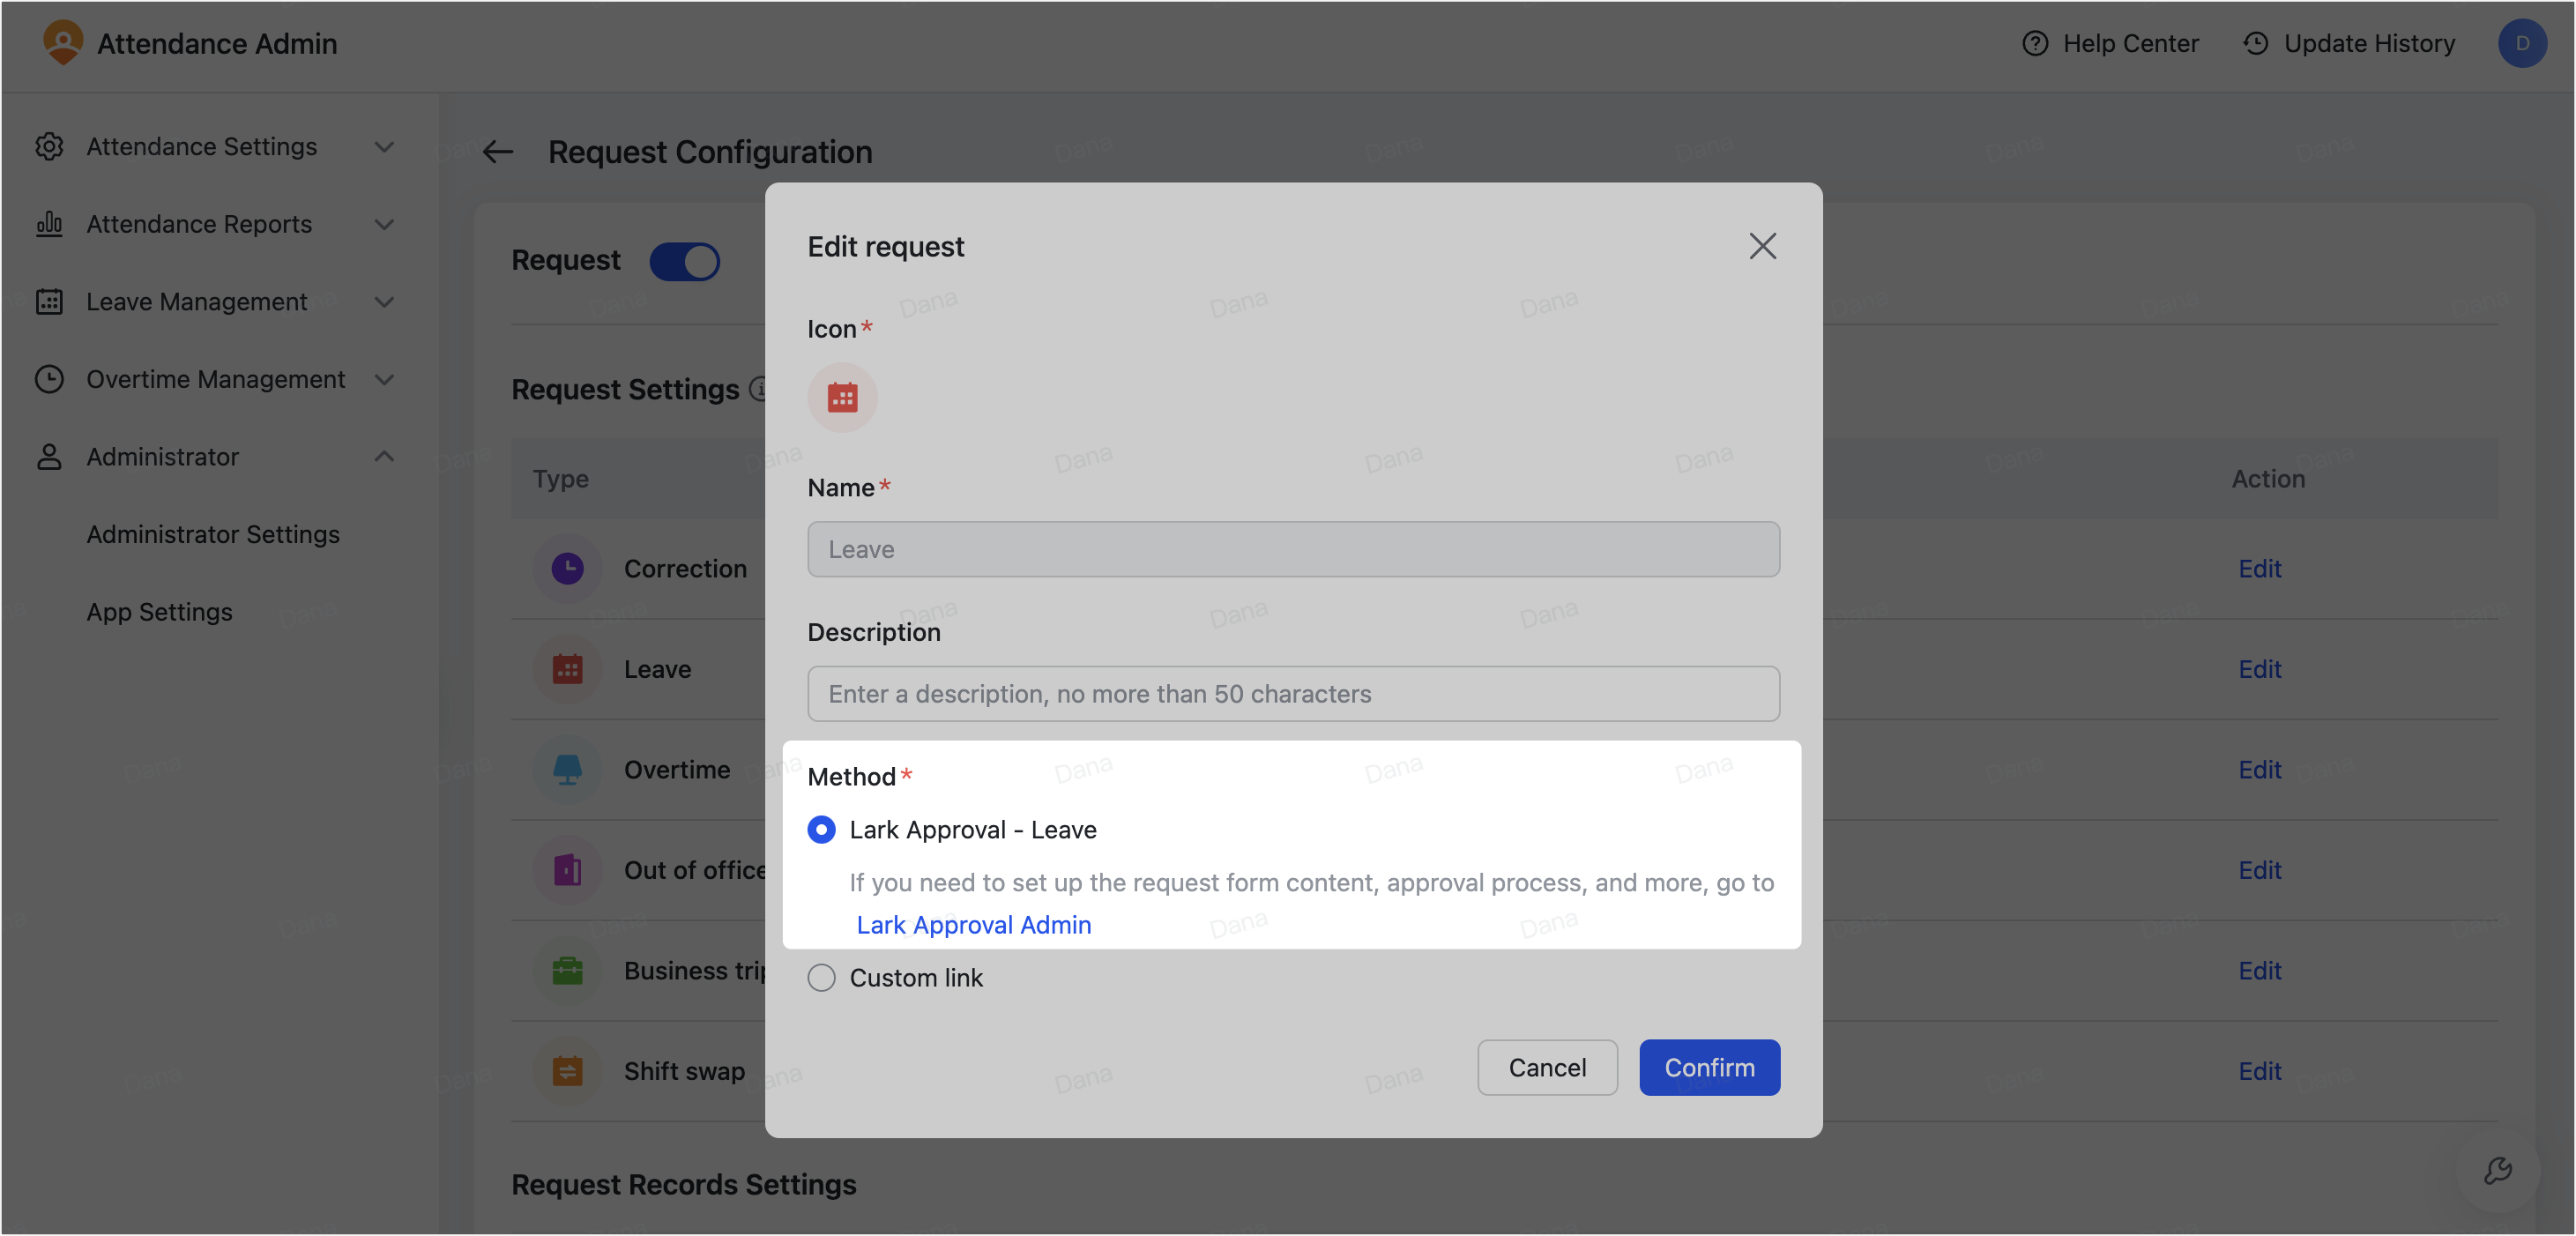Viewport: 2576px width, 1236px height.
Task: Click the Leave calendar icon in the list
Action: click(x=567, y=669)
